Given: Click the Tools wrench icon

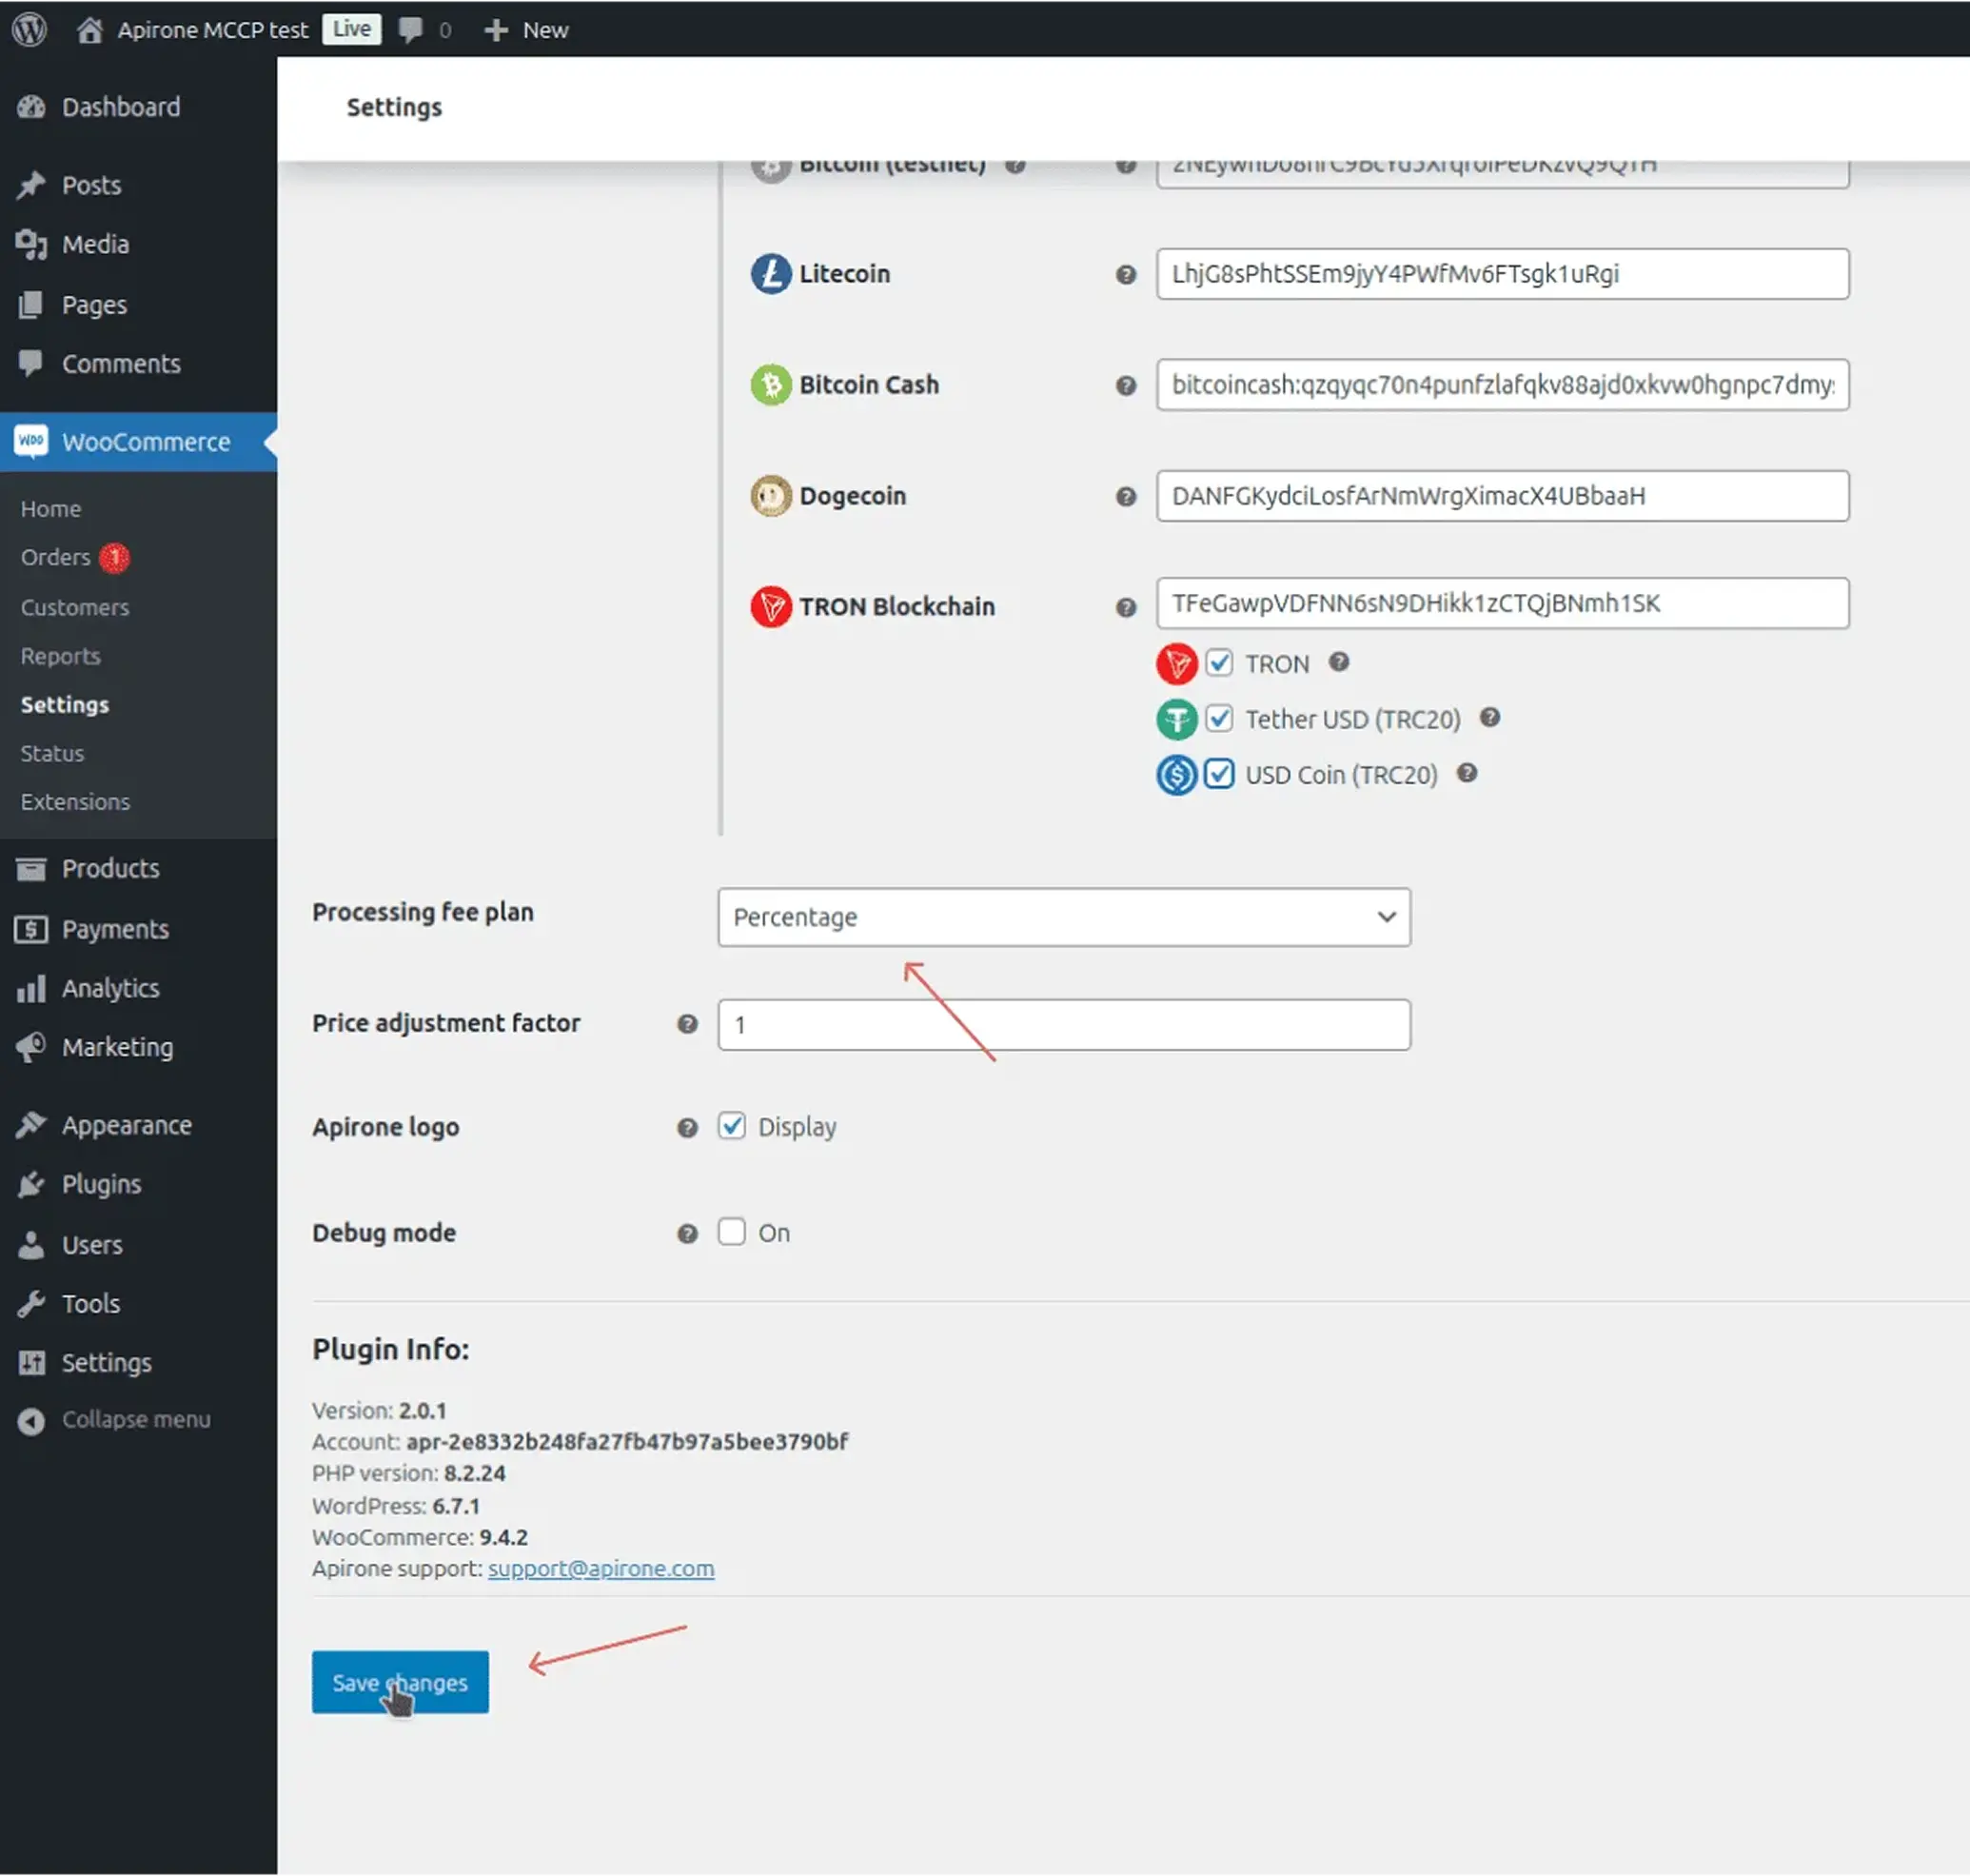Looking at the screenshot, I should [31, 1304].
